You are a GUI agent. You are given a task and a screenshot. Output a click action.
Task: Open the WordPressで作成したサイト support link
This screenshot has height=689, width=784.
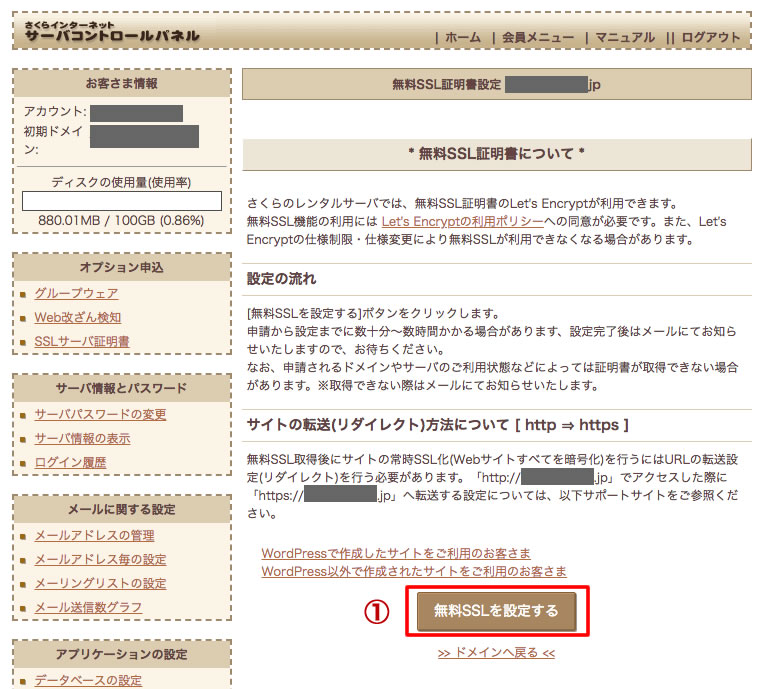(396, 553)
